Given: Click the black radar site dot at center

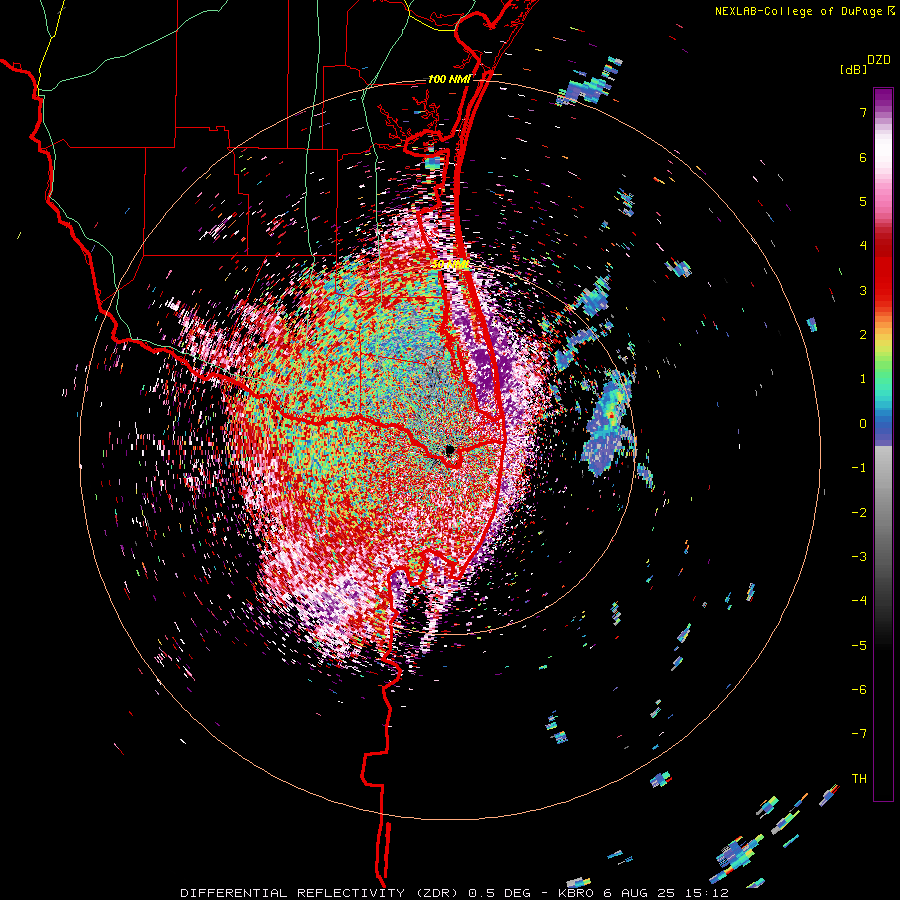Looking at the screenshot, I should pos(450,449).
